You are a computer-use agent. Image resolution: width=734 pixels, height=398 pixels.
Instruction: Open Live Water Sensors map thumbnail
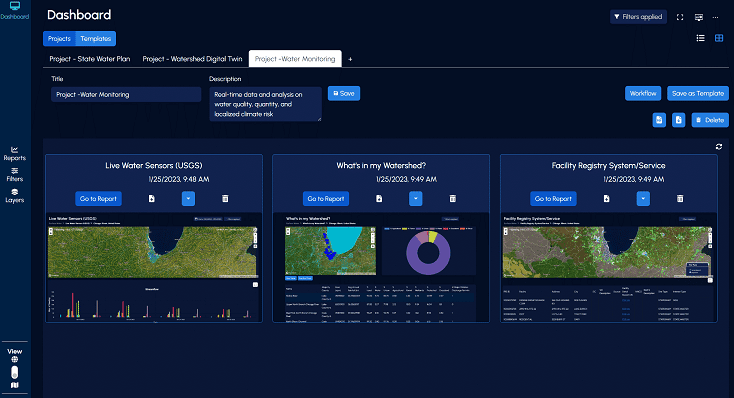tap(153, 252)
